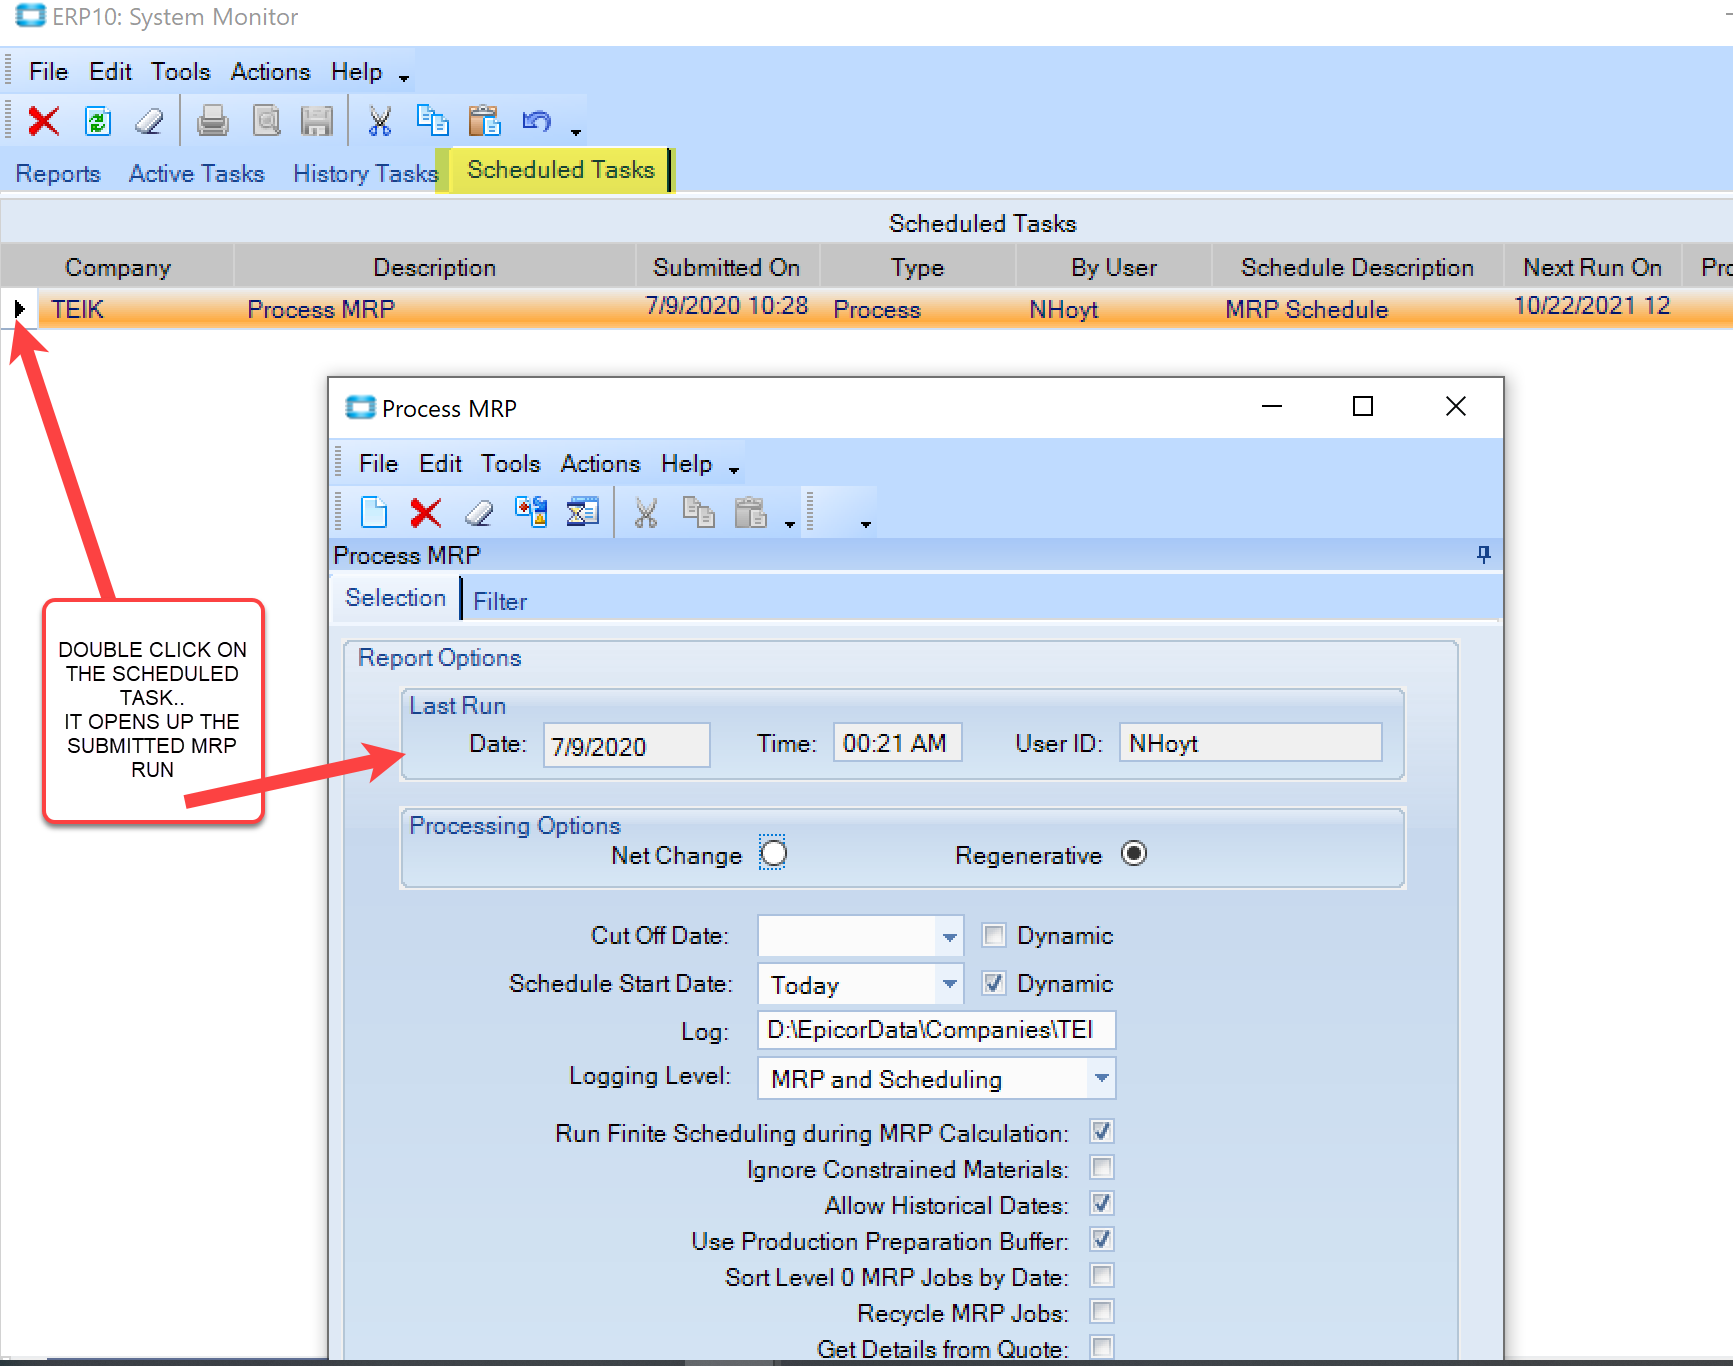The height and width of the screenshot is (1366, 1733).
Task: Open the Schedule Start Date dropdown
Action: click(948, 983)
